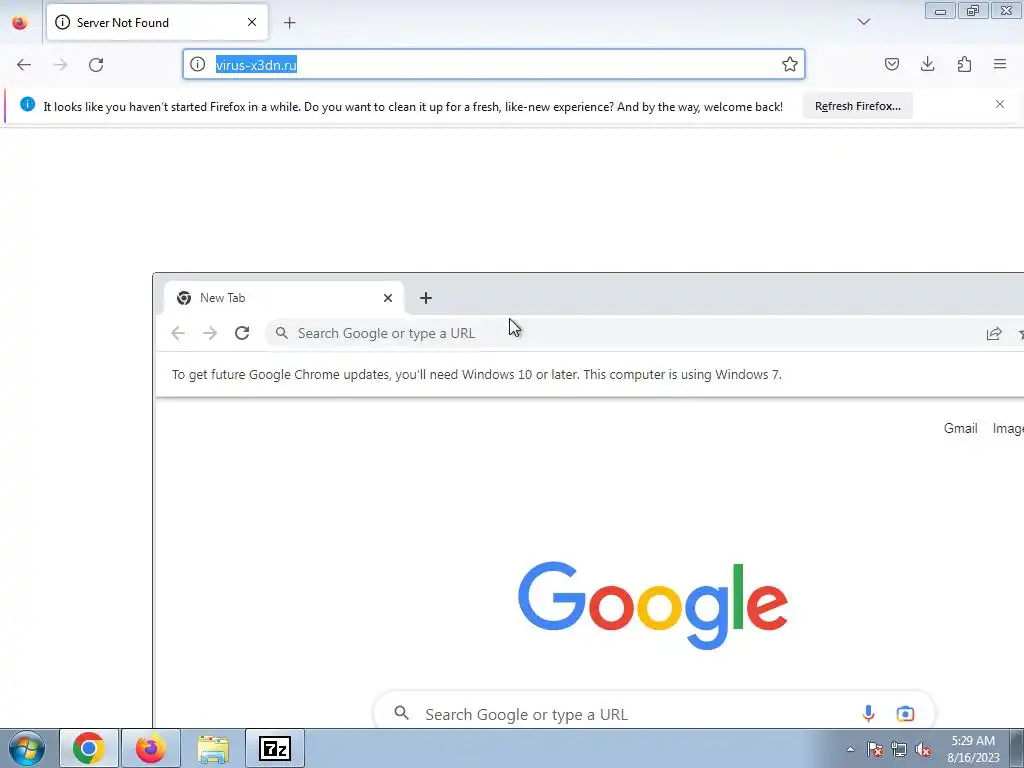The width and height of the screenshot is (1024, 768).
Task: Close the Server Not Found tab
Action: coord(252,22)
